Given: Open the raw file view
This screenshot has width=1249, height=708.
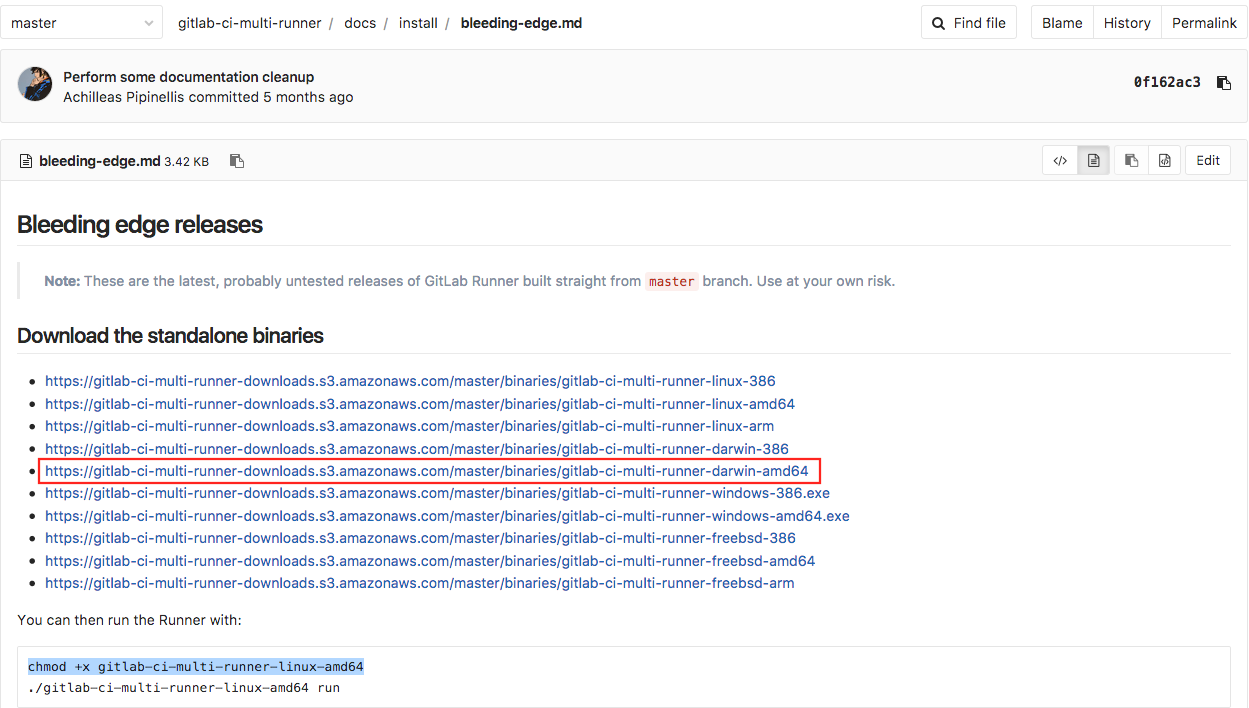Looking at the screenshot, I should [x=1165, y=160].
